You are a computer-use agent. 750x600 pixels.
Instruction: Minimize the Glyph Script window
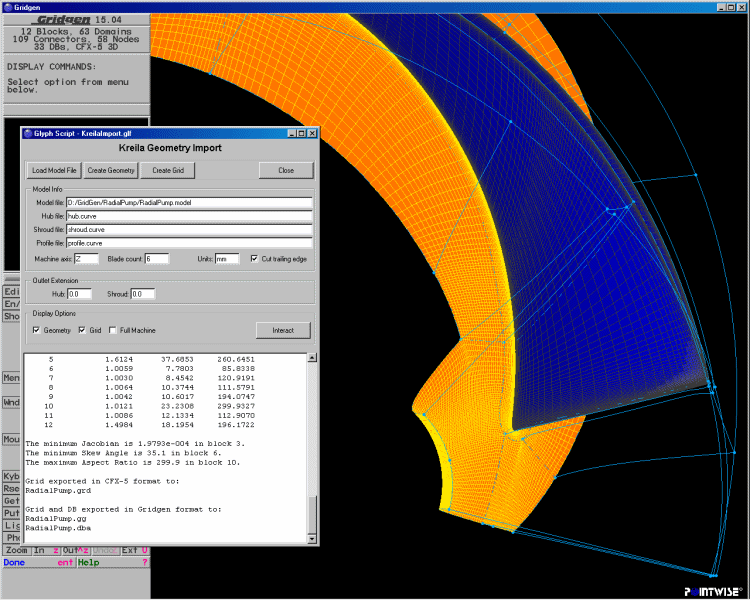point(292,133)
